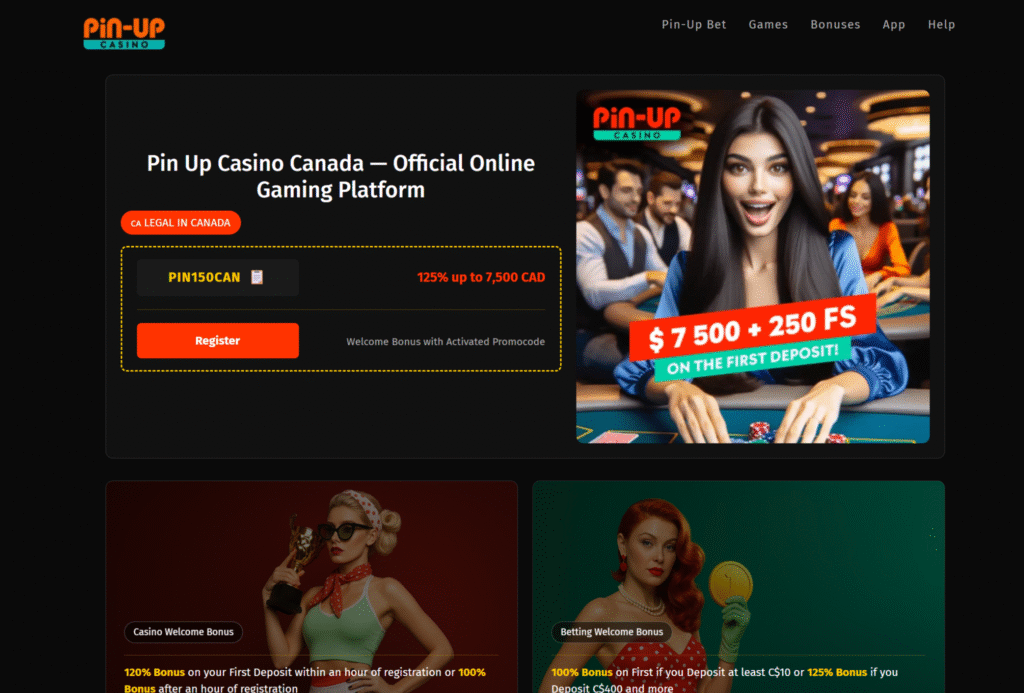Viewport: 1024px width, 693px height.
Task: Open the Games menu item
Action: coord(768,25)
